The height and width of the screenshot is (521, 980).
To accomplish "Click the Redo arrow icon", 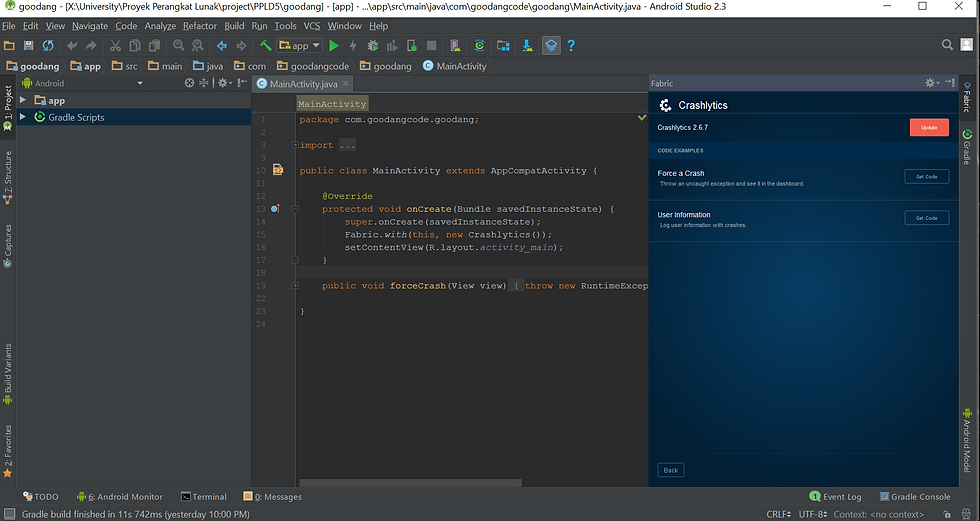I will pos(91,46).
